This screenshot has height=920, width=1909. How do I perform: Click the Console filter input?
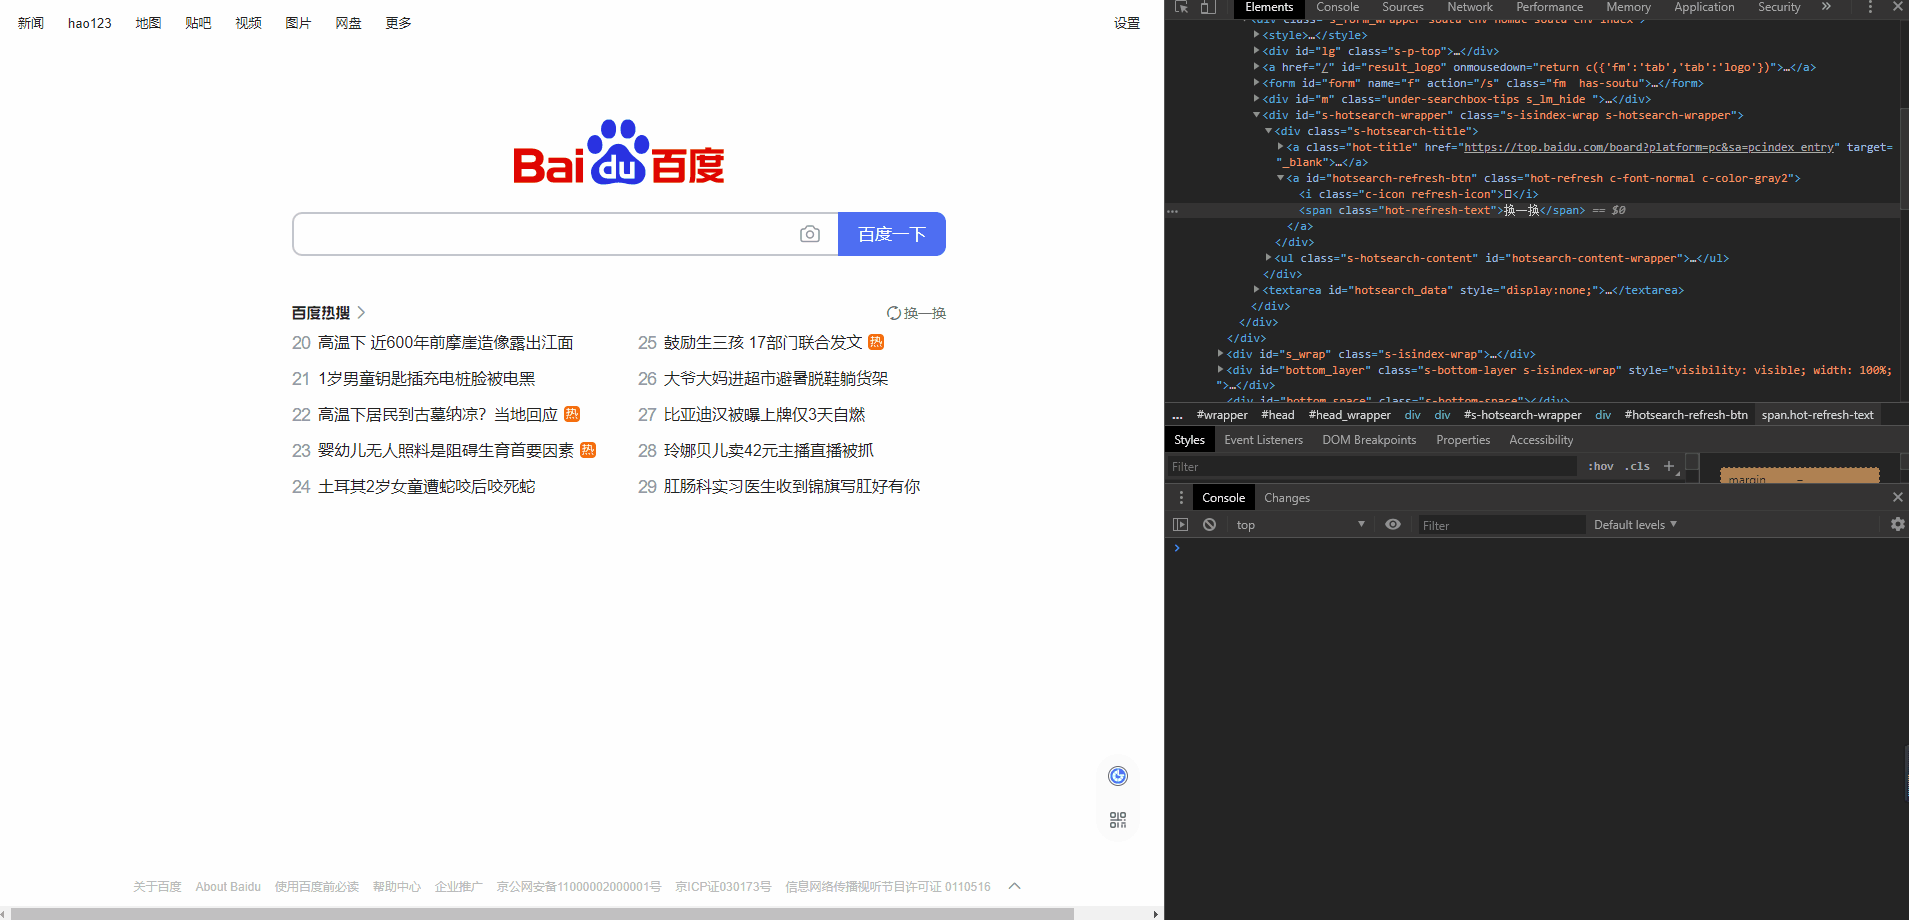coord(1501,525)
